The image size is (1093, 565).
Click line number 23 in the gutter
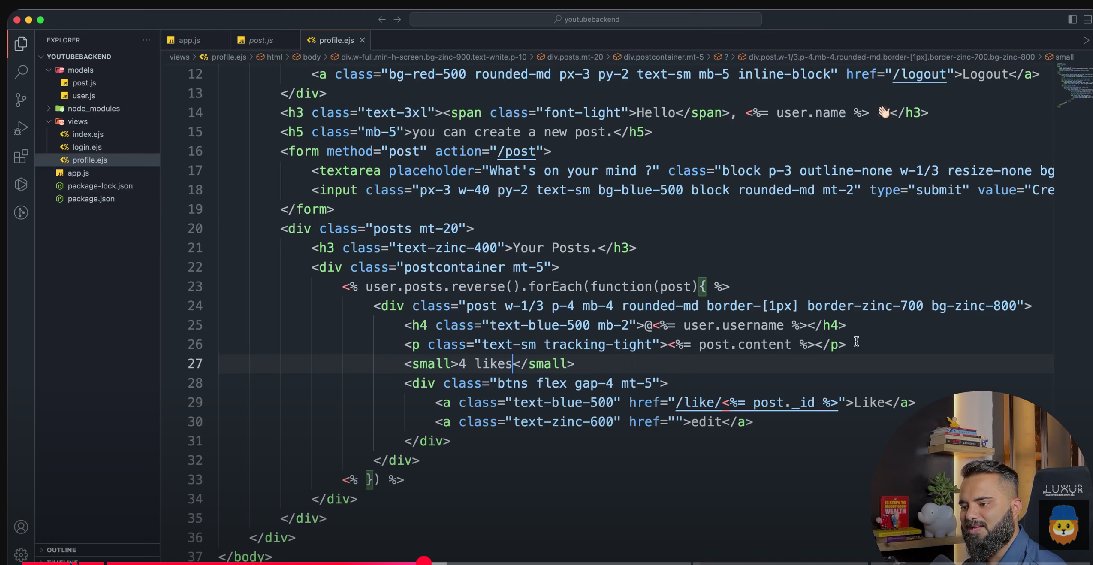194,286
